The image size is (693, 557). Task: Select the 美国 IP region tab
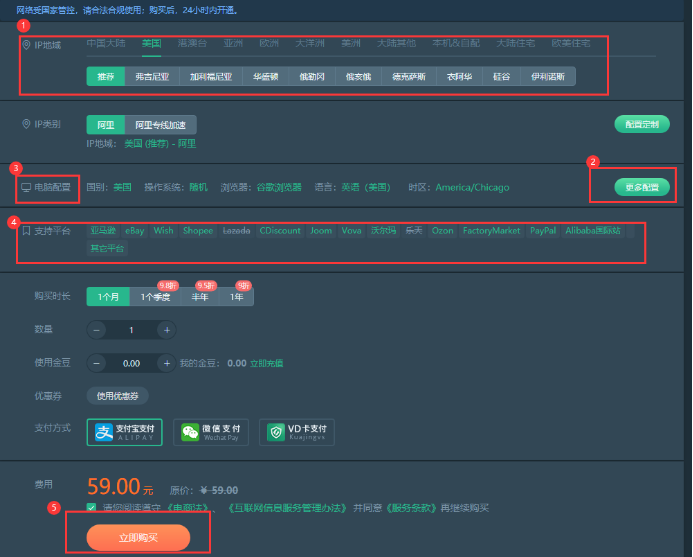(x=151, y=43)
